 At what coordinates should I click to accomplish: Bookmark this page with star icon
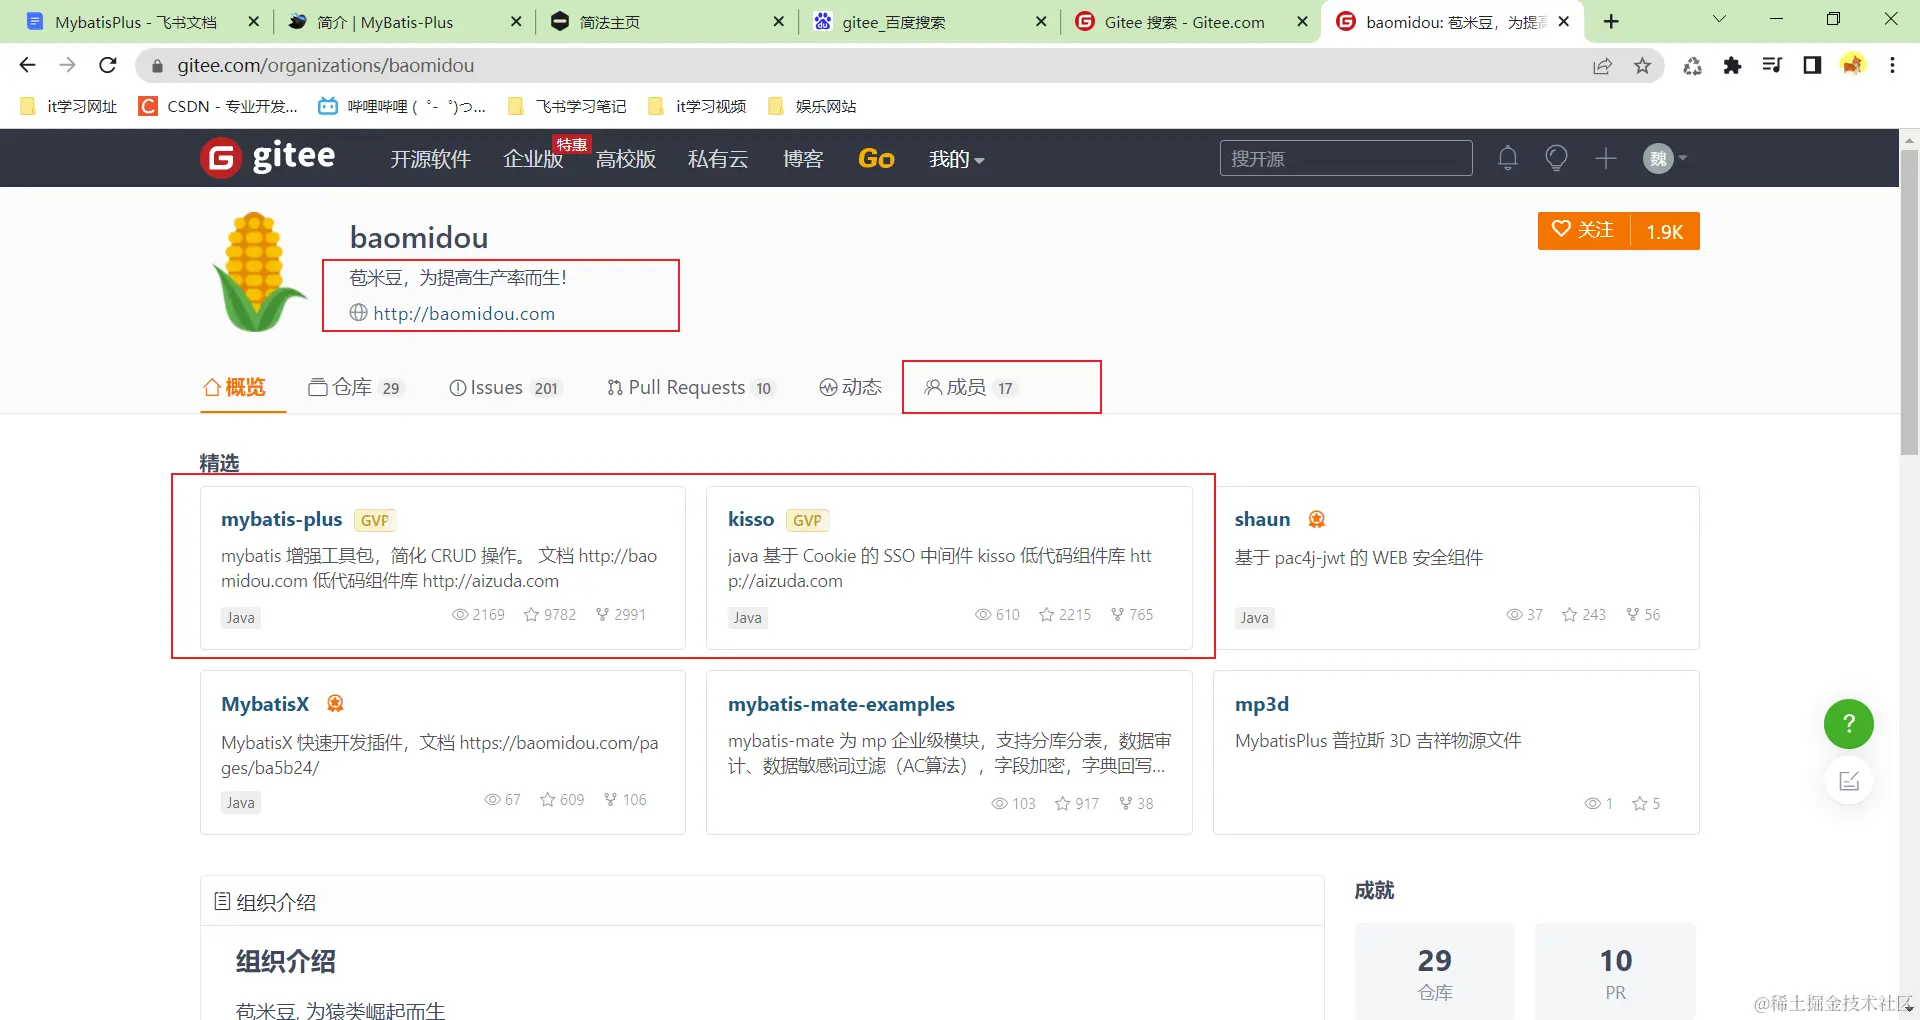click(x=1642, y=66)
